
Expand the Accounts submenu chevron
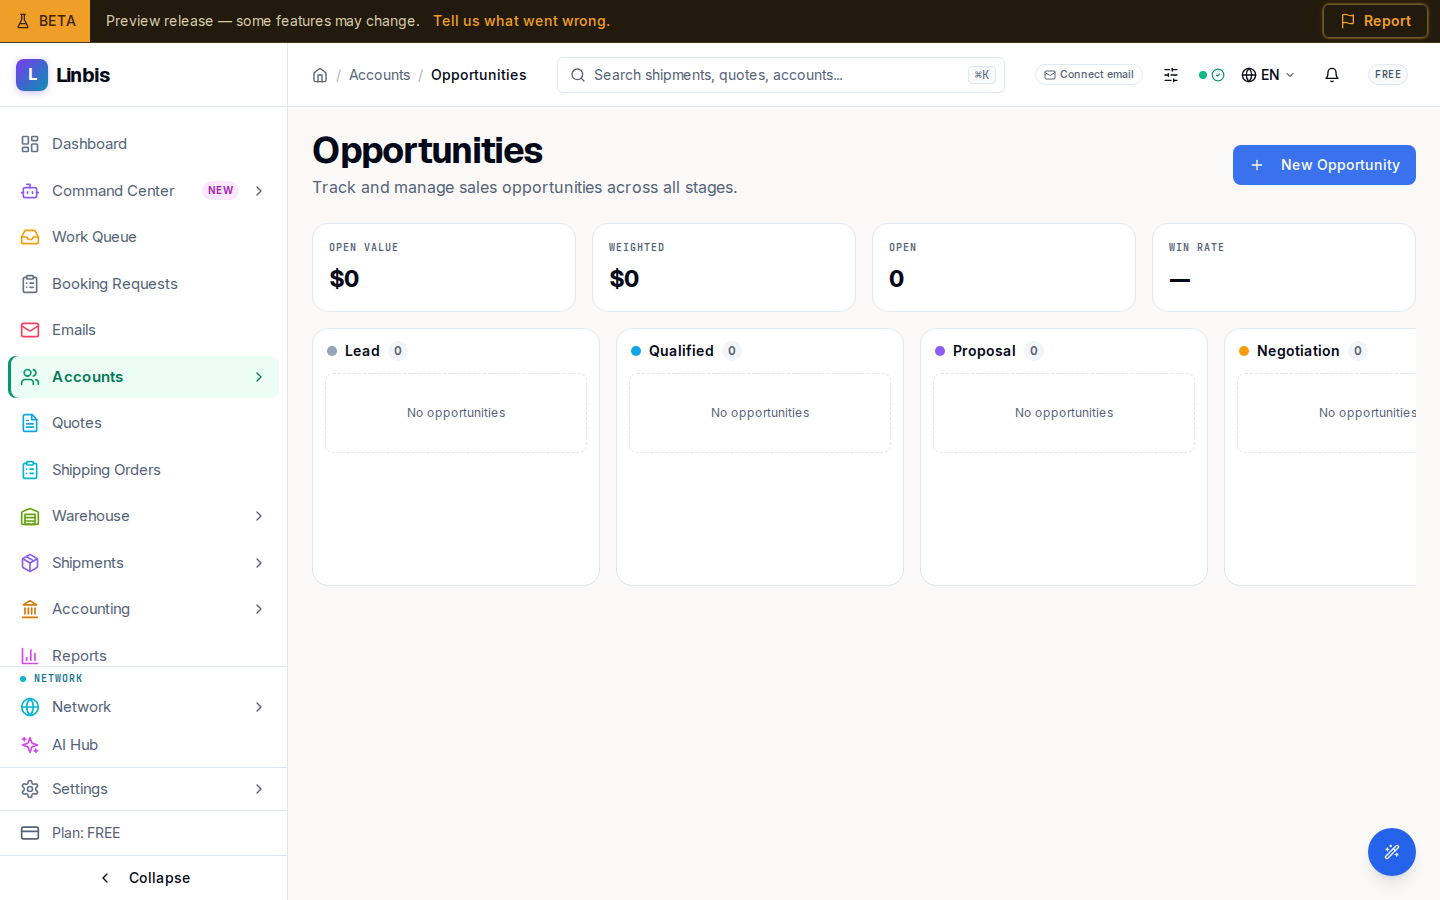tap(259, 377)
